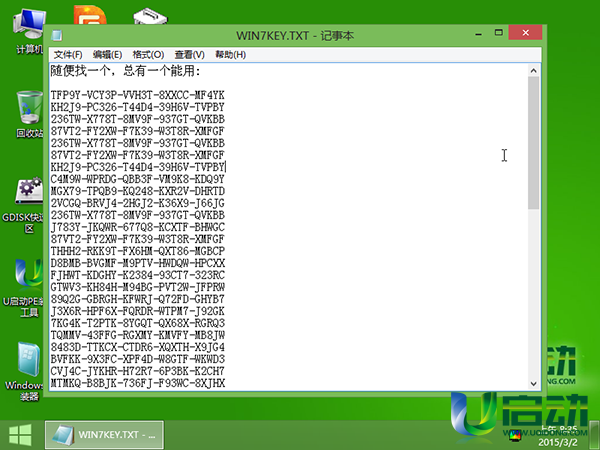Screen dimensions: 600x450
Task: Click key line 8483D-TTKCX-CTDR6-XQXTH-X9JG4
Action: (138, 347)
